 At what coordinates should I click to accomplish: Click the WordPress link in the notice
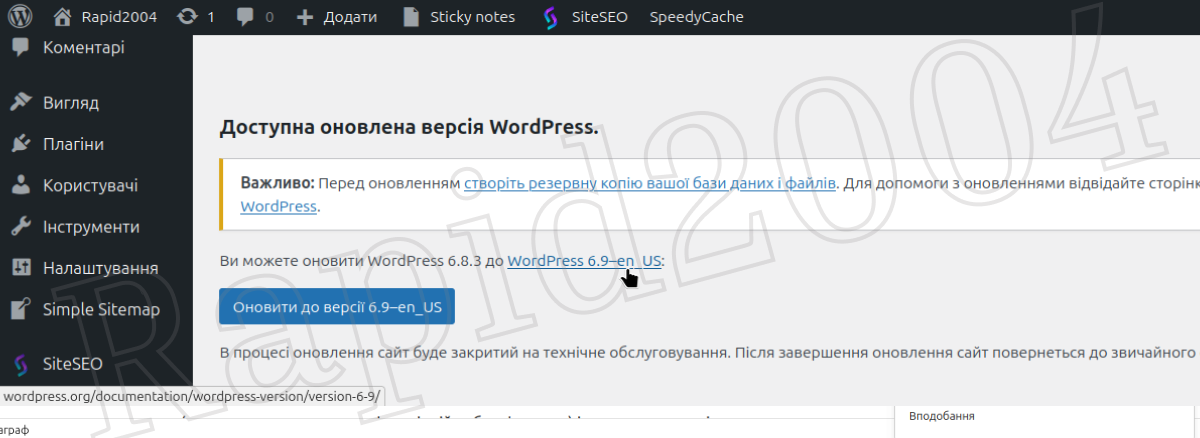point(278,207)
